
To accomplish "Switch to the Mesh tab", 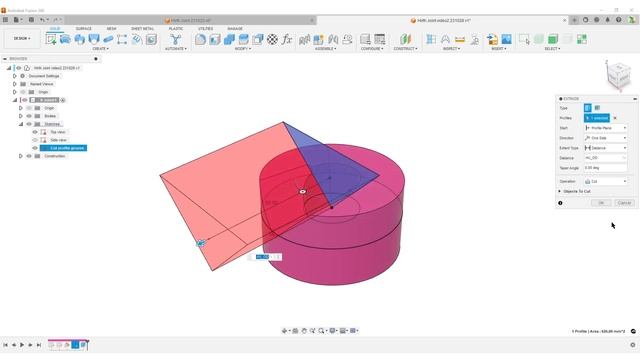I will coord(111,29).
